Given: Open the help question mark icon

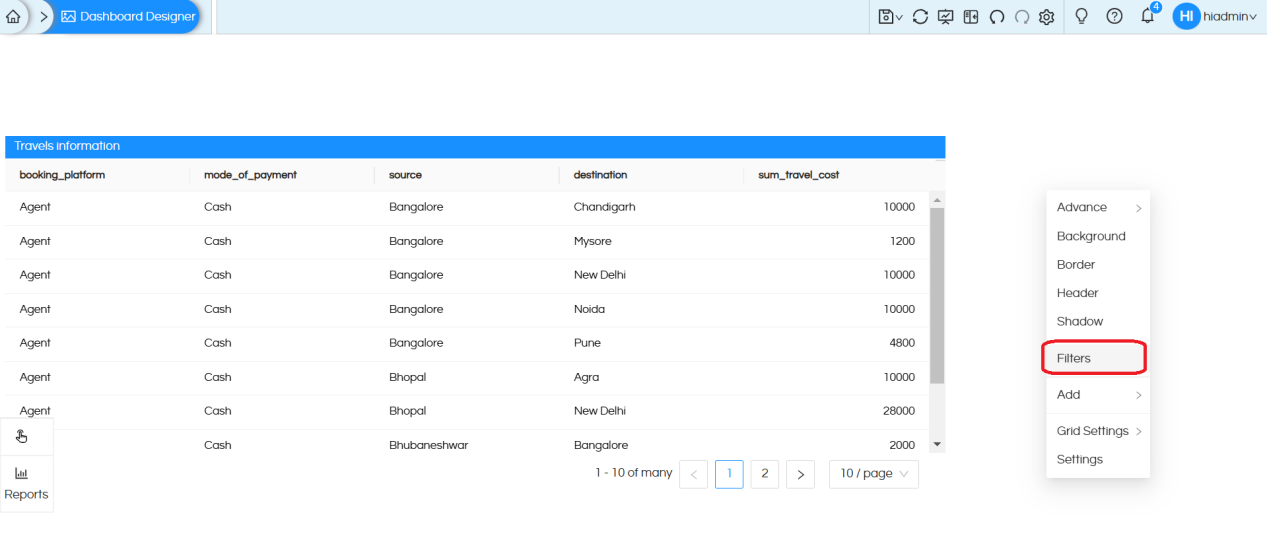Looking at the screenshot, I should (1114, 17).
